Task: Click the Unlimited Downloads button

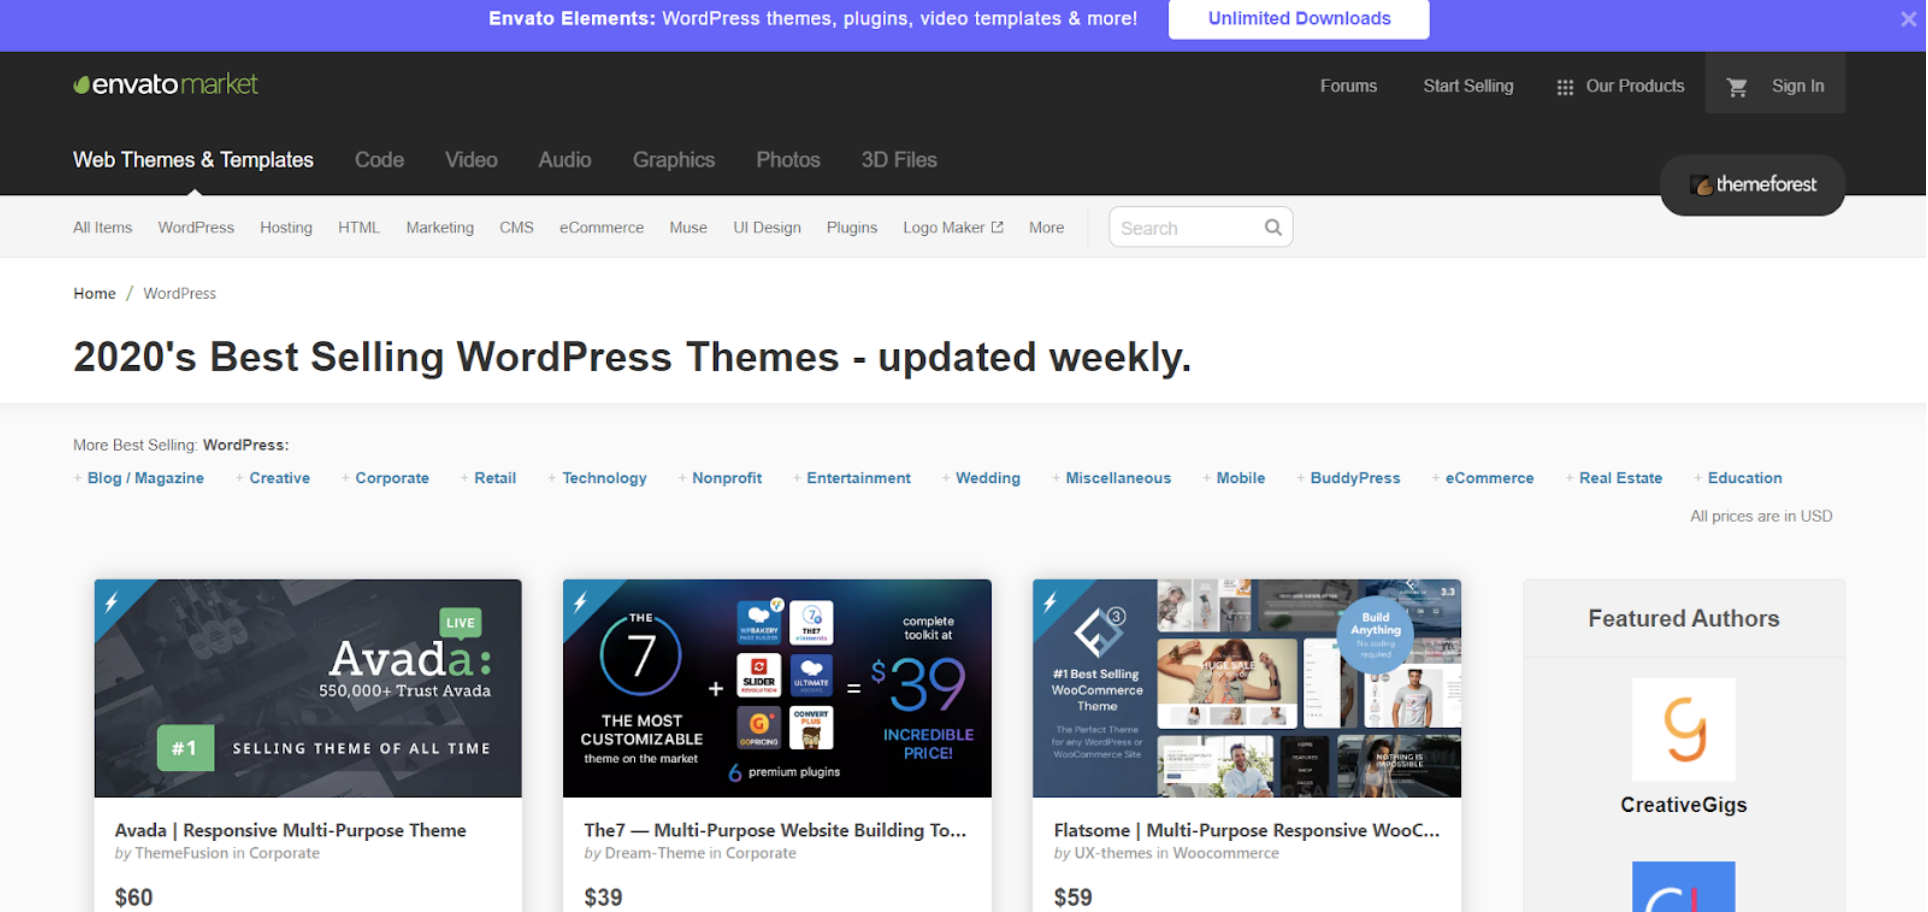Action: 1298,19
